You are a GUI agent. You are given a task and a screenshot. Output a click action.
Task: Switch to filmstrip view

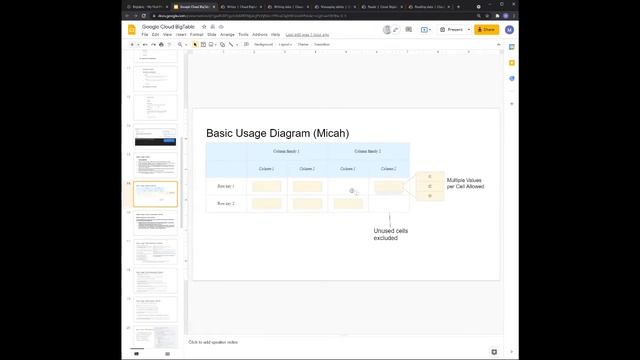[x=136, y=354]
